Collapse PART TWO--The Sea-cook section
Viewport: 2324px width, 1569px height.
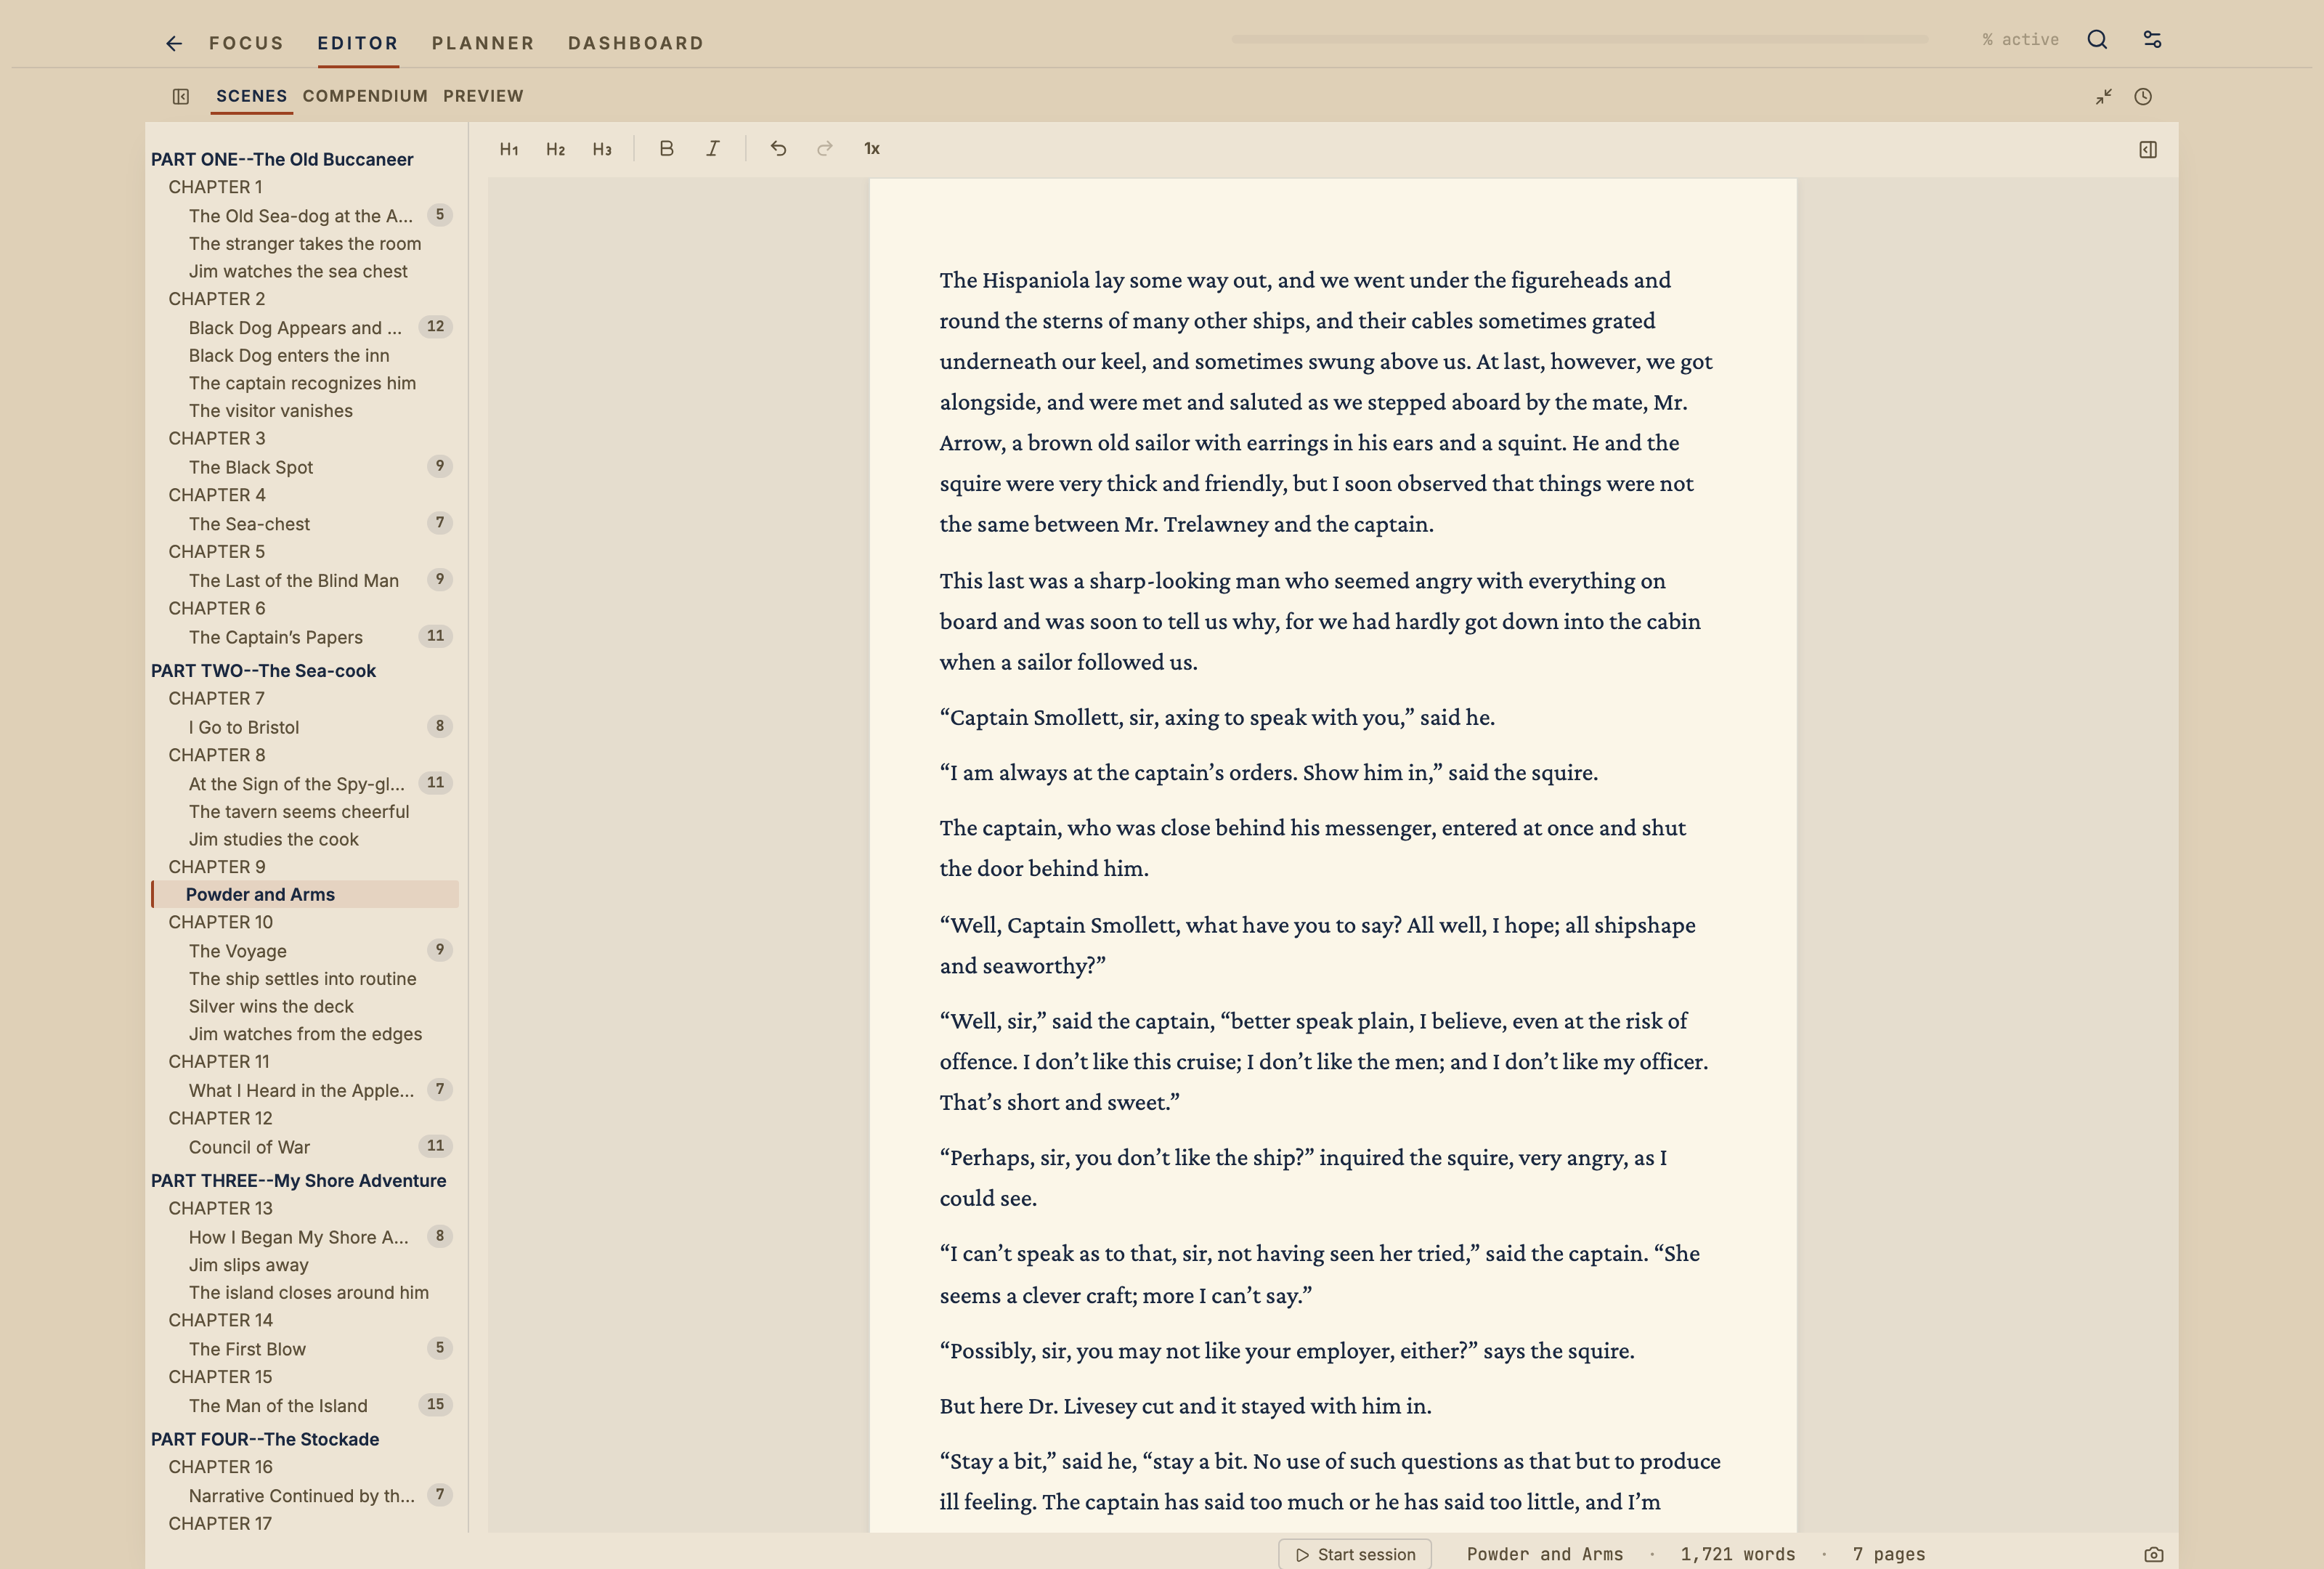(x=263, y=671)
